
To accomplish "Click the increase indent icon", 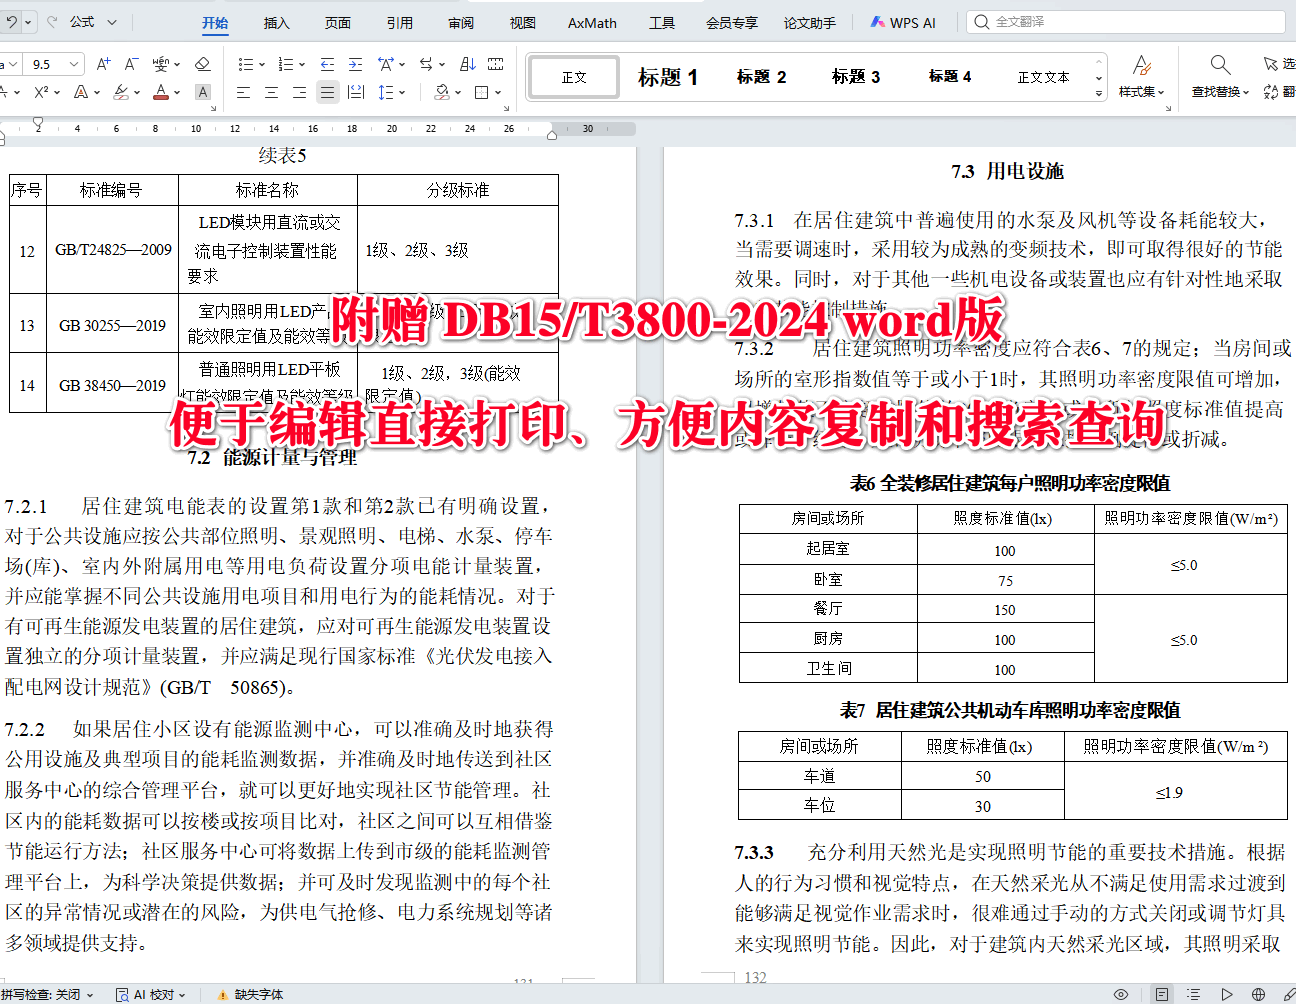I will [354, 65].
